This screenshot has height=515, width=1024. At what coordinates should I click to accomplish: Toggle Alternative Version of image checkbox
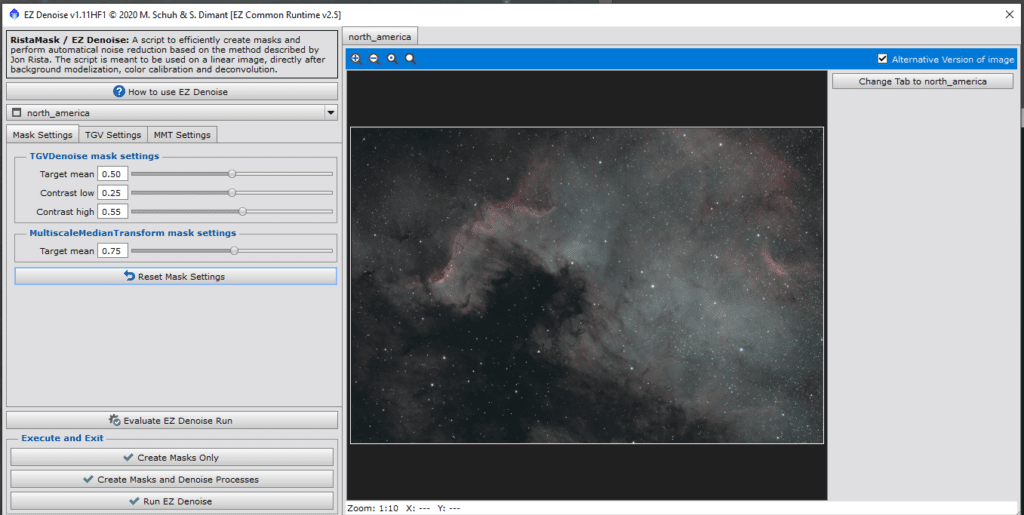click(x=882, y=59)
